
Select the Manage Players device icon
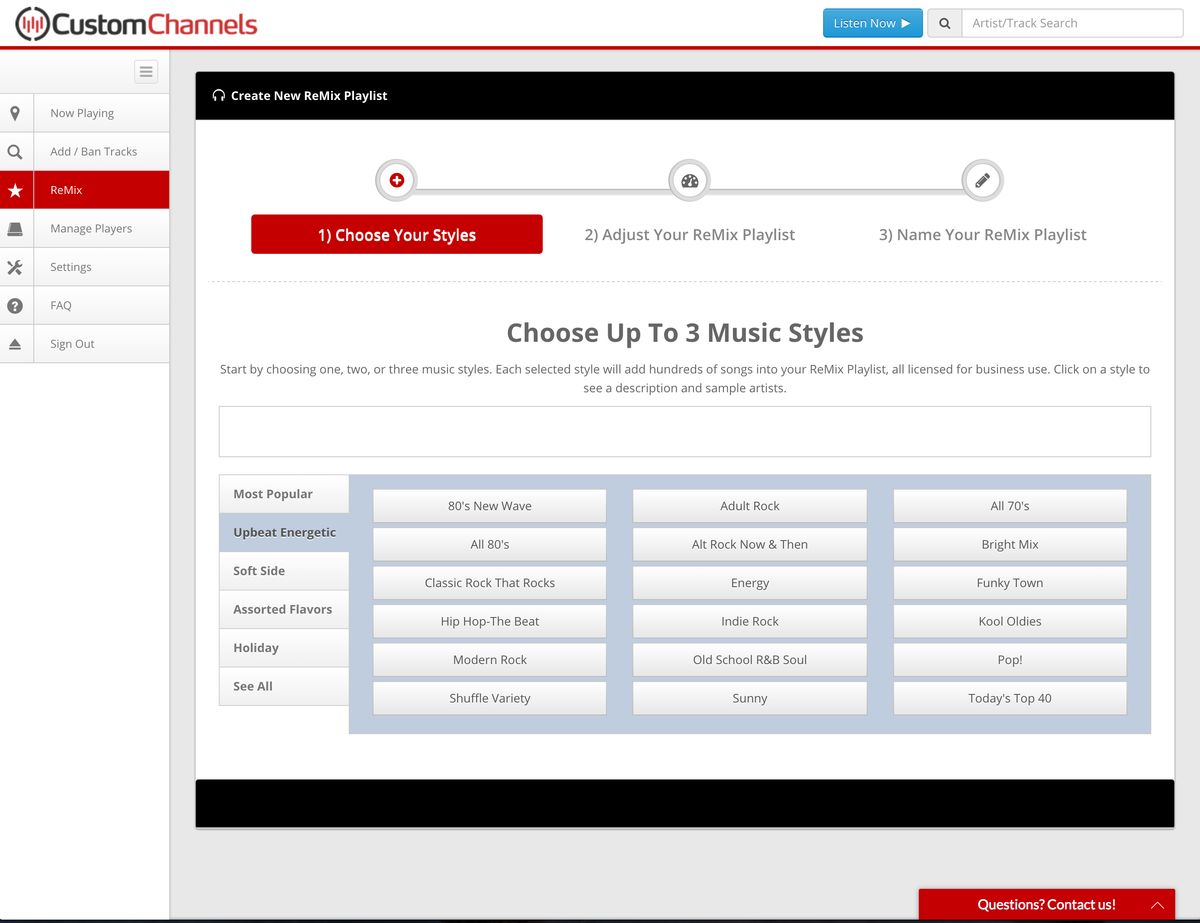click(16, 228)
